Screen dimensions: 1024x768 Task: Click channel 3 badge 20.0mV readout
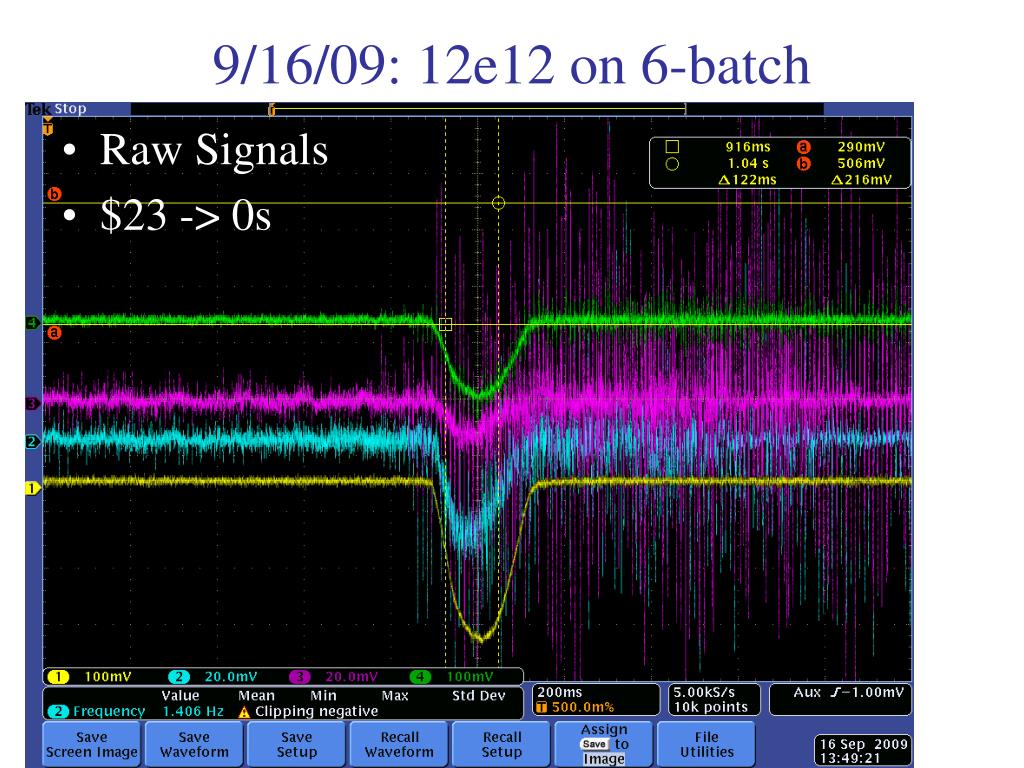[x=334, y=677]
